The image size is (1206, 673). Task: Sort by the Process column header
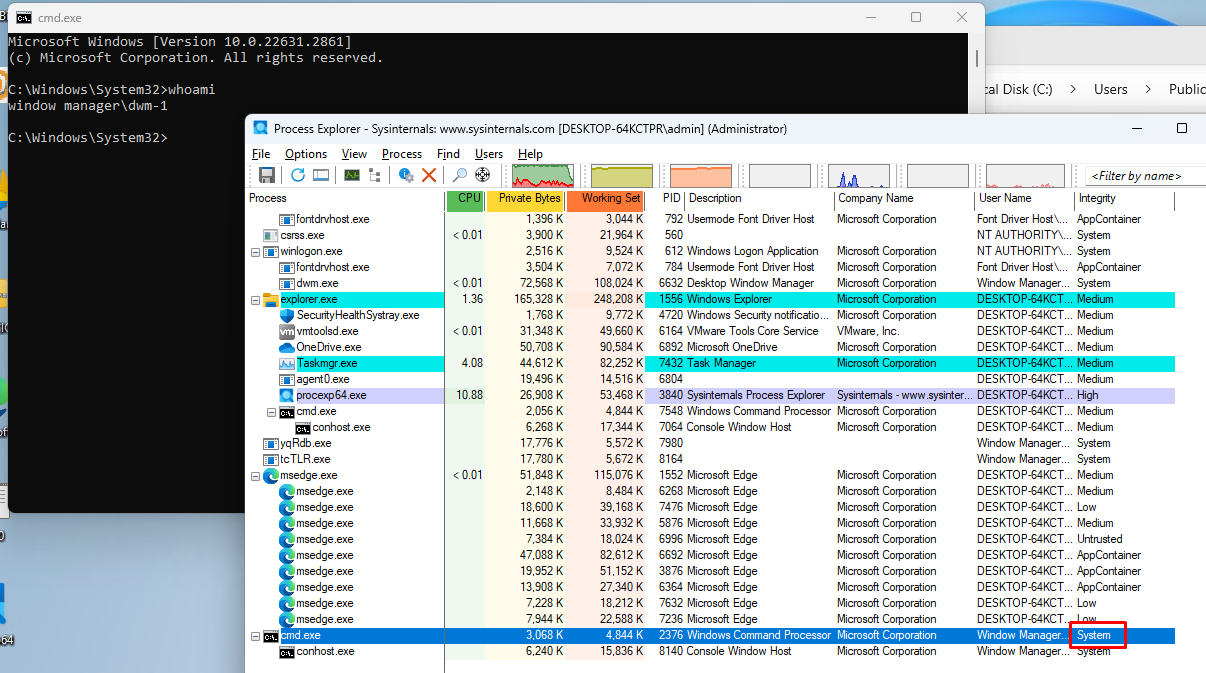345,199
